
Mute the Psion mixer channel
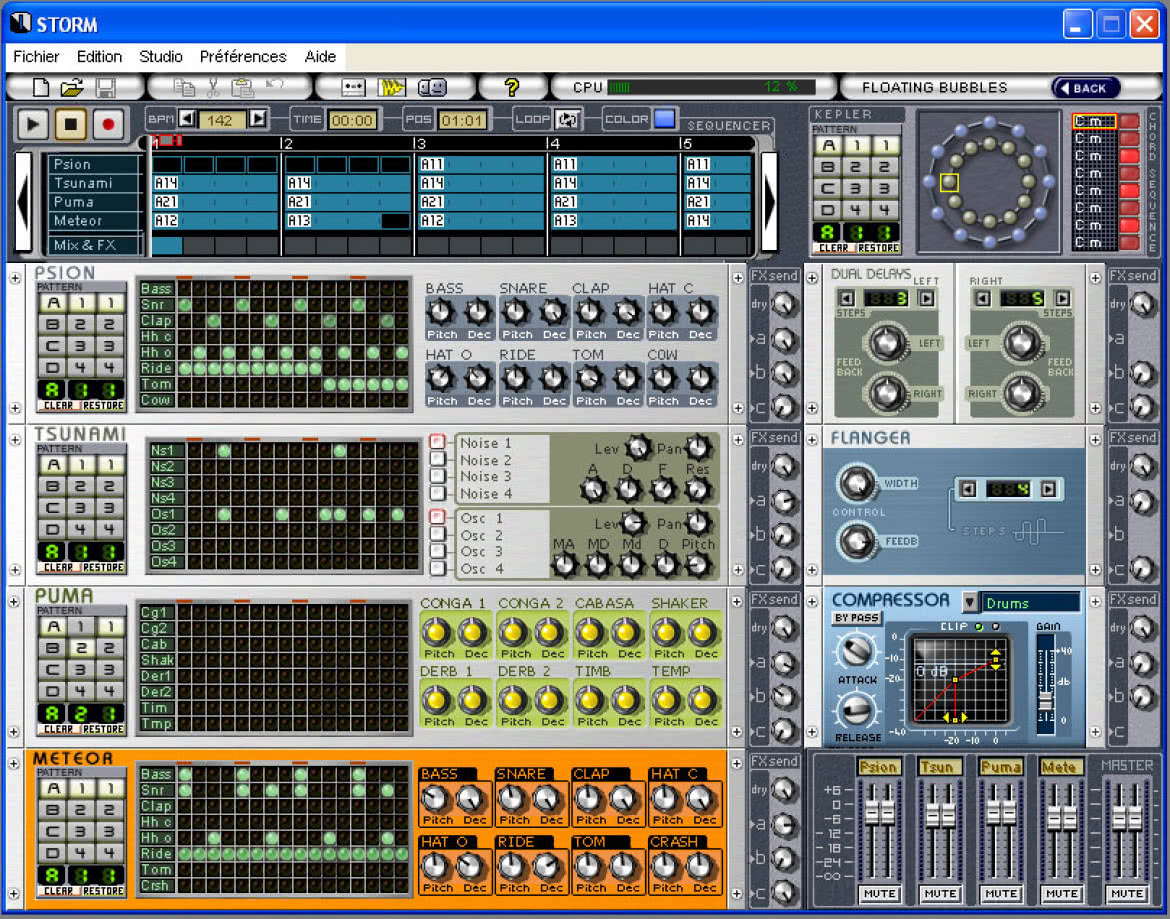879,894
